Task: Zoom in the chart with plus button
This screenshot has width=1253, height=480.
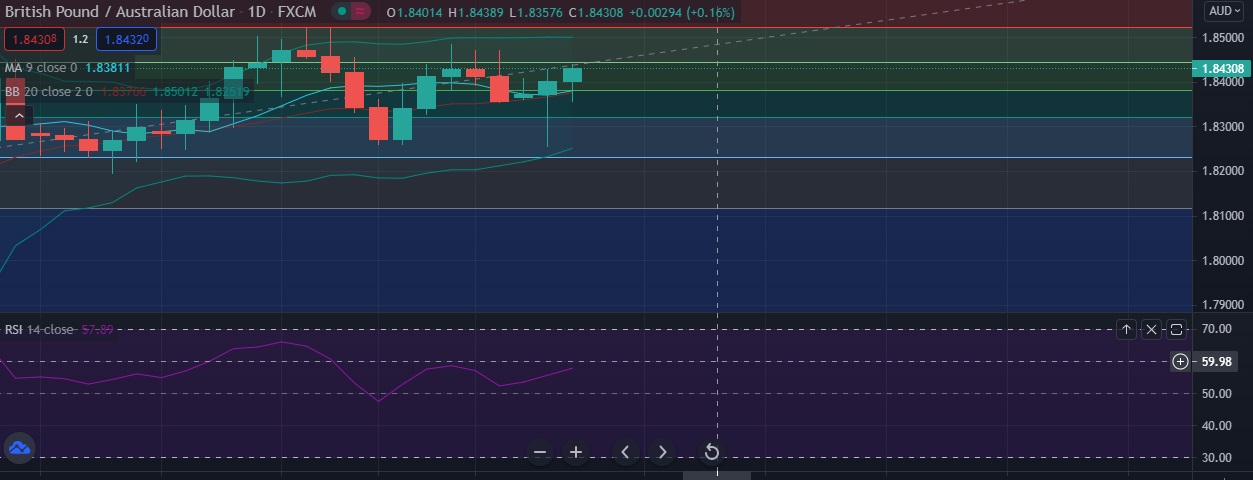Action: pos(576,452)
